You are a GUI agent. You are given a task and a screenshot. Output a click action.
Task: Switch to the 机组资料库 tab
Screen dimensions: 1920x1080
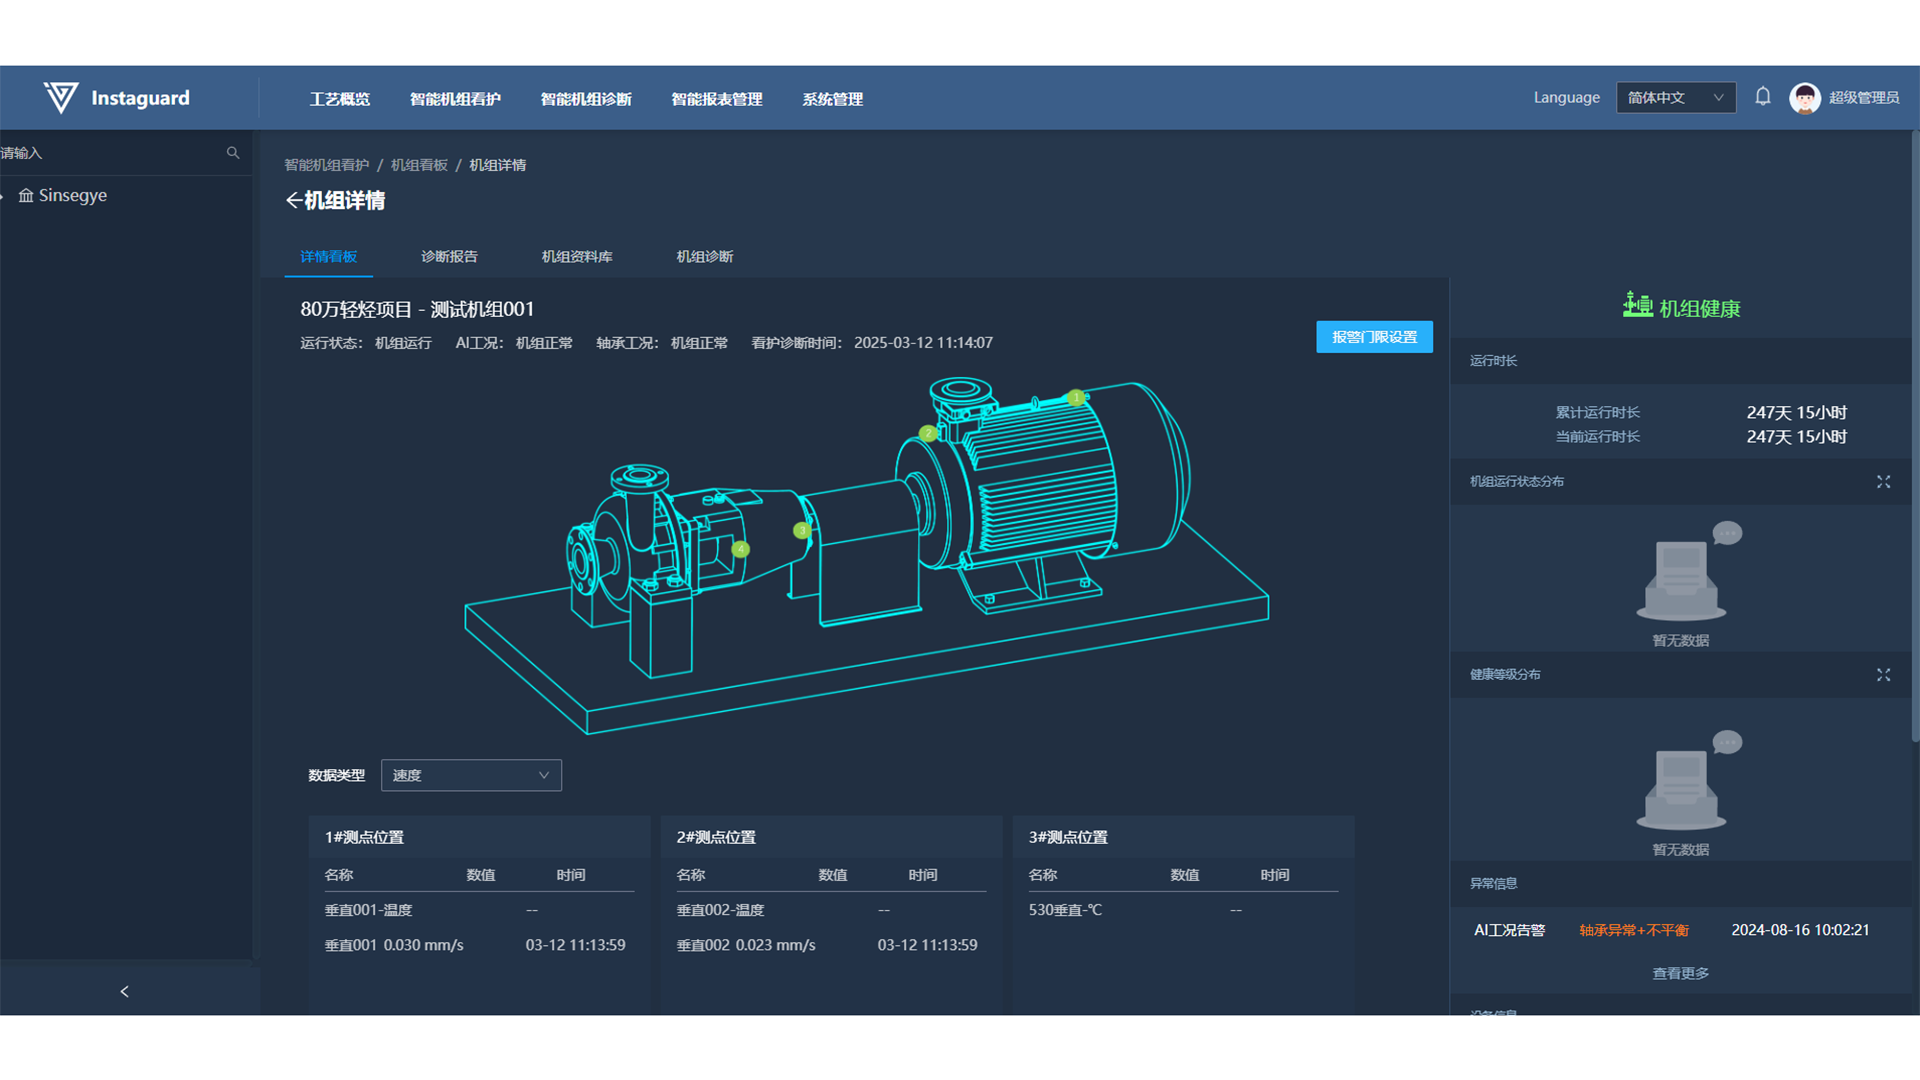tap(577, 257)
